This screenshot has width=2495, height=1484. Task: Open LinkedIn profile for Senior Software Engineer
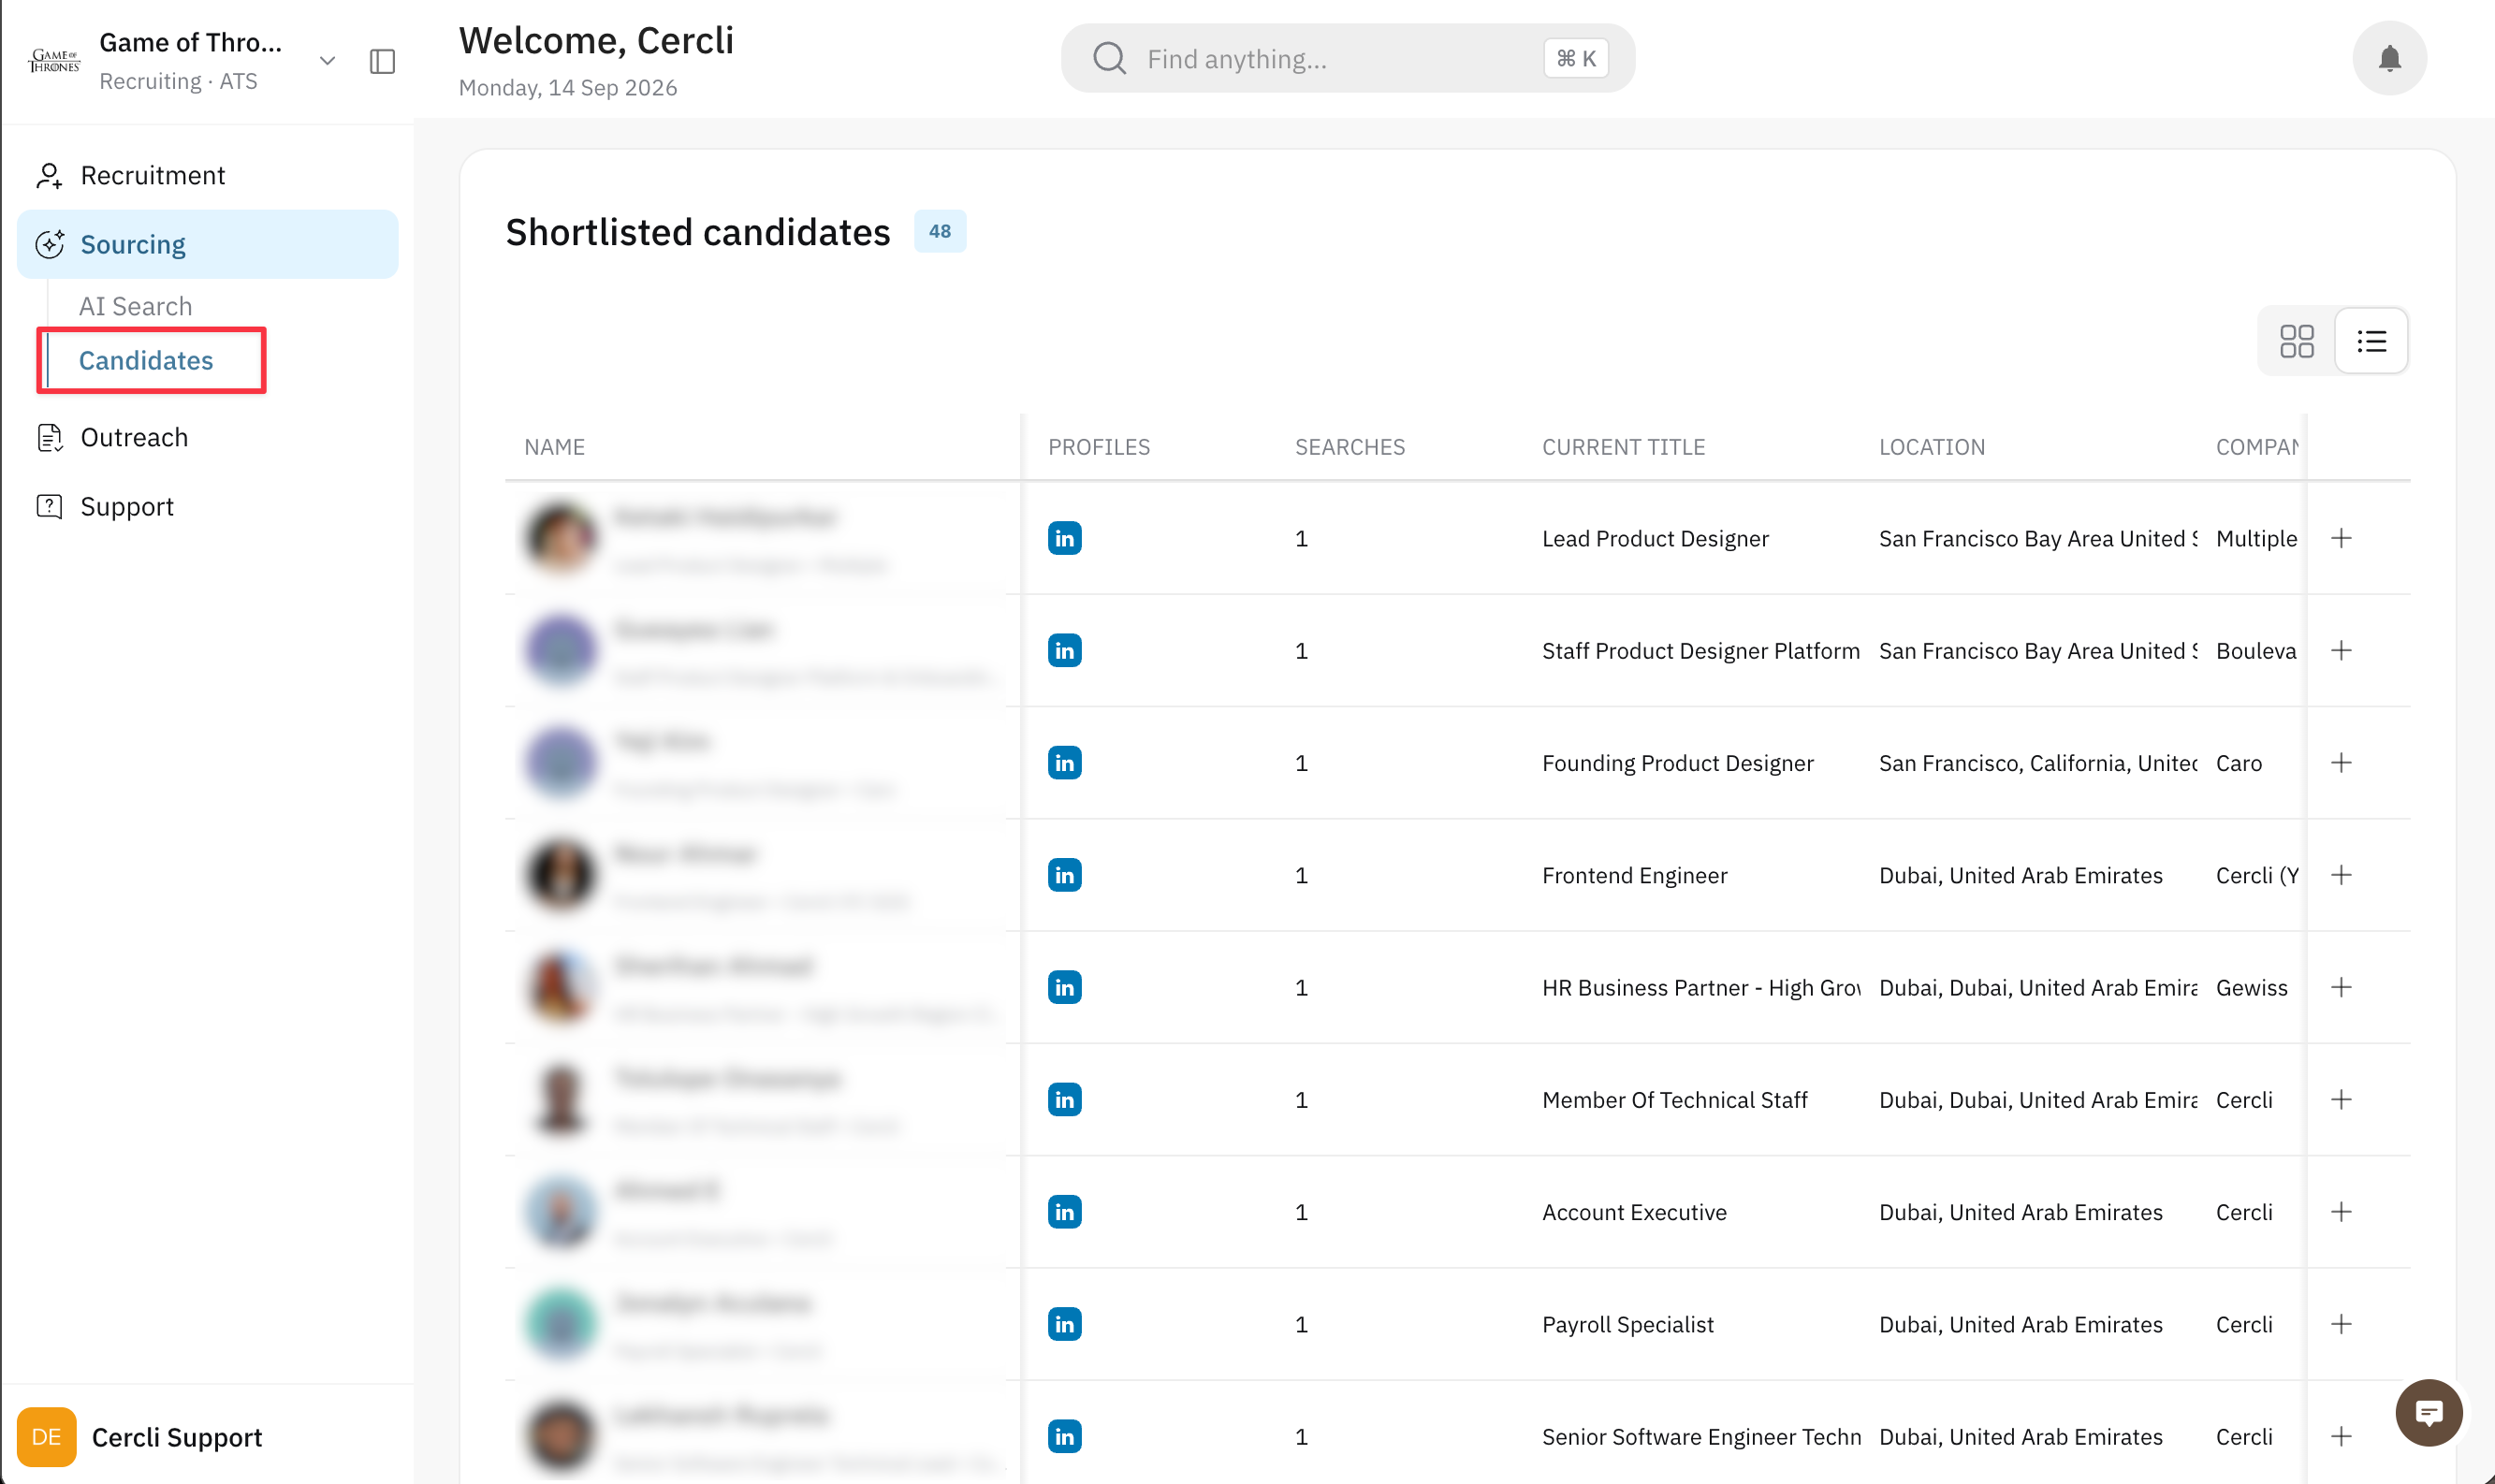coord(1064,1437)
